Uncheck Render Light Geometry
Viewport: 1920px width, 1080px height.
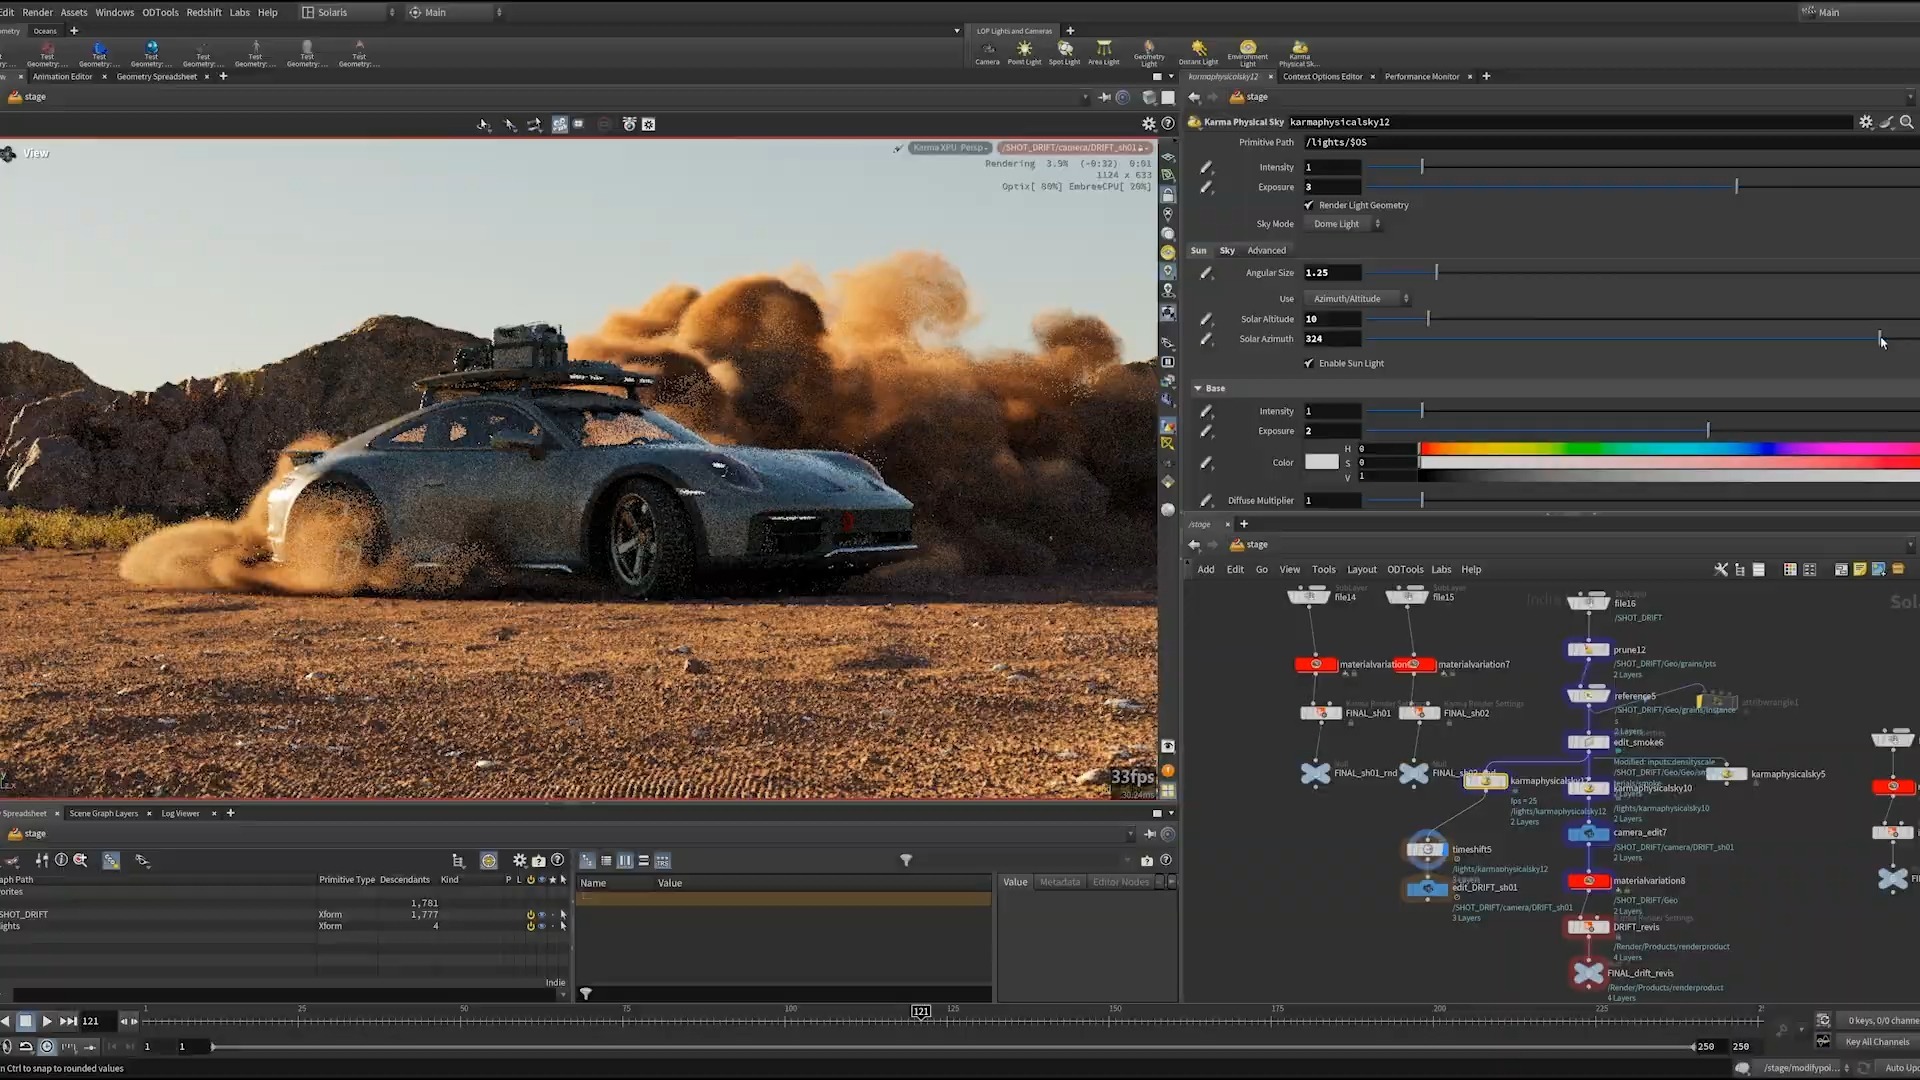click(1309, 205)
